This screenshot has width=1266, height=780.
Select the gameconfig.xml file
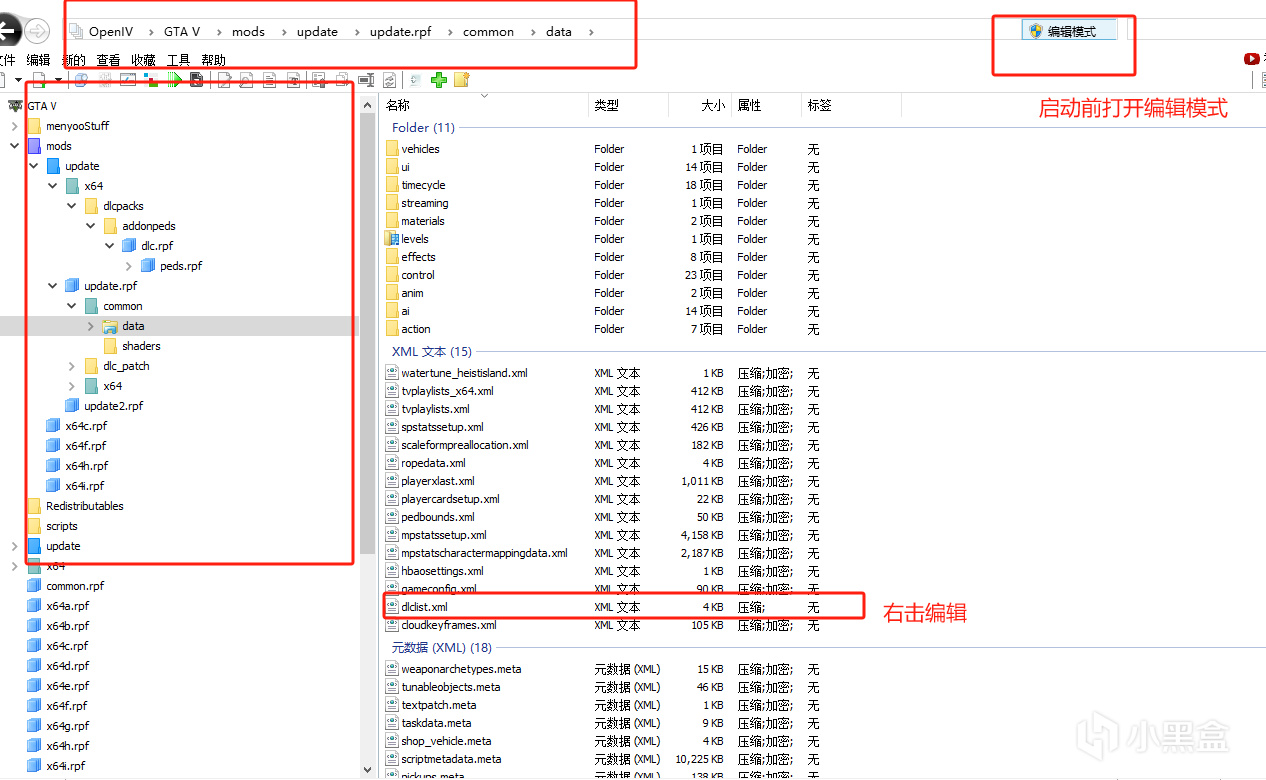[x=439, y=589]
